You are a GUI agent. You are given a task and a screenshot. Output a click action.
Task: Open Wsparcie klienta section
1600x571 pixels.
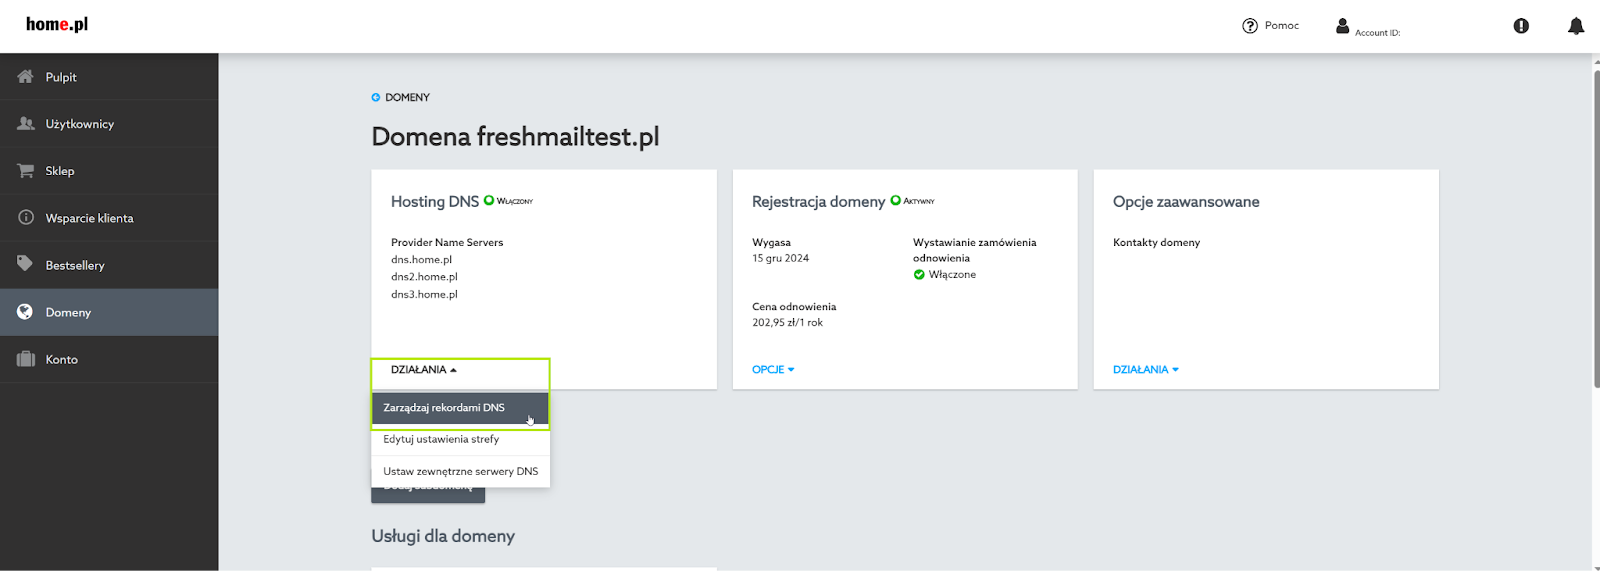pos(109,218)
